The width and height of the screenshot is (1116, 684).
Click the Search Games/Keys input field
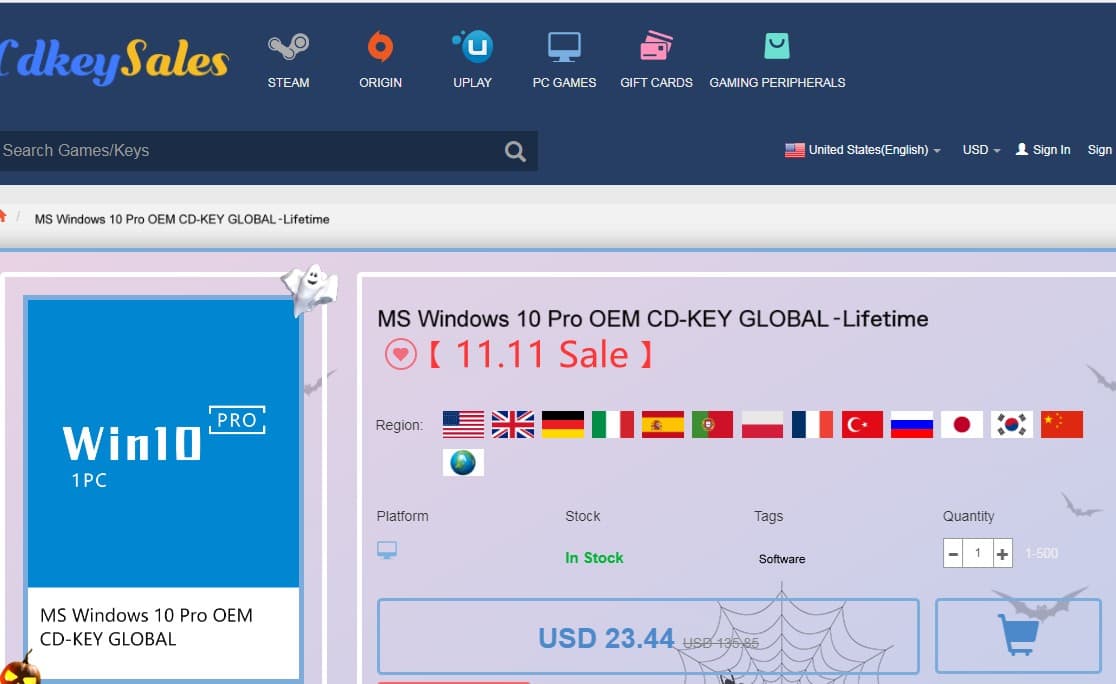click(250, 150)
